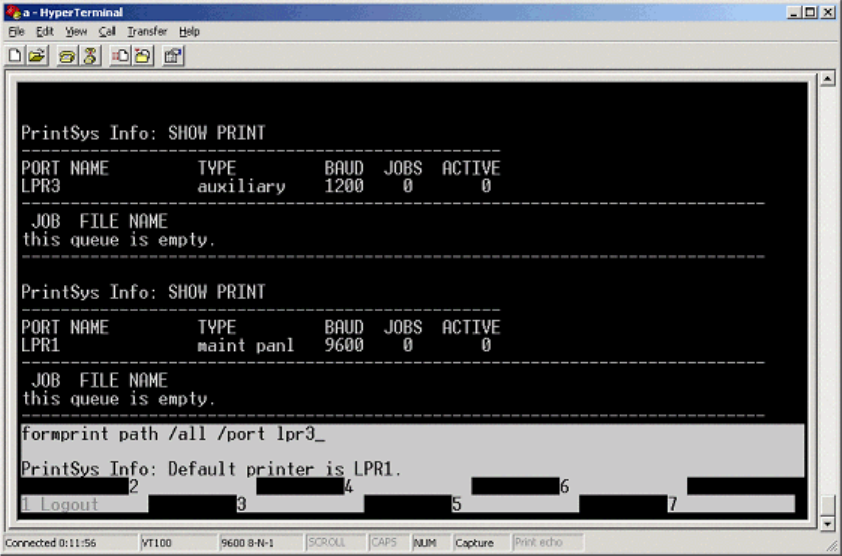This screenshot has height=556, width=842.
Task: Click the Receive file toolbar icon
Action: click(143, 56)
